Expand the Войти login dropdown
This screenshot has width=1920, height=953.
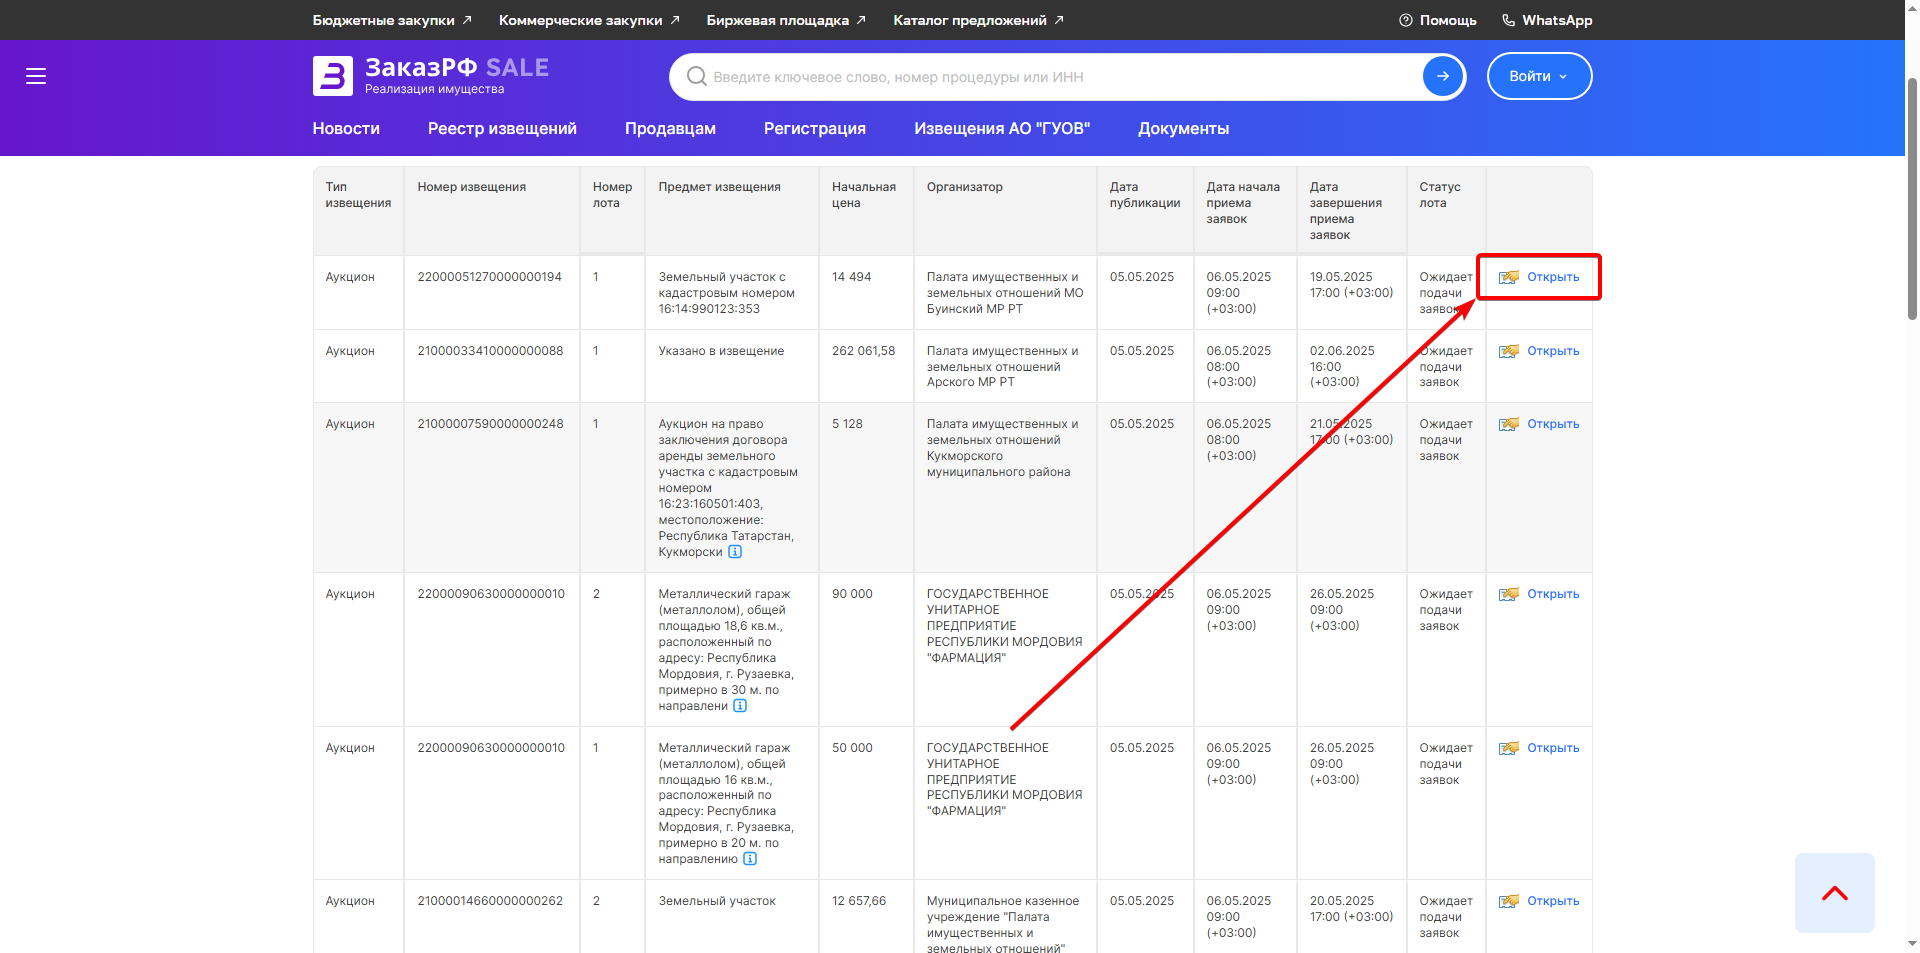coord(1539,76)
